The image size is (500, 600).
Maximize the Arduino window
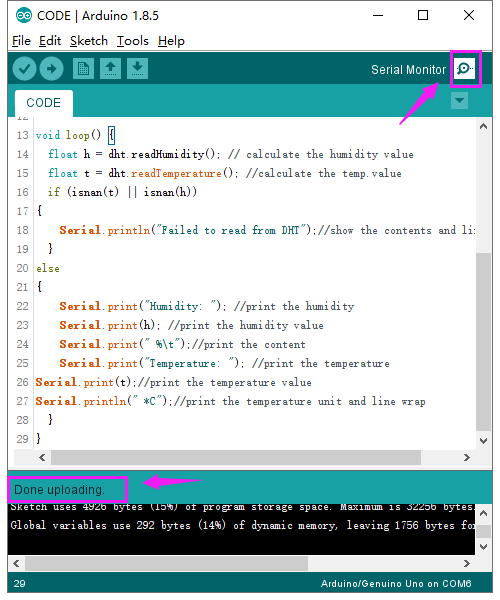coord(423,16)
